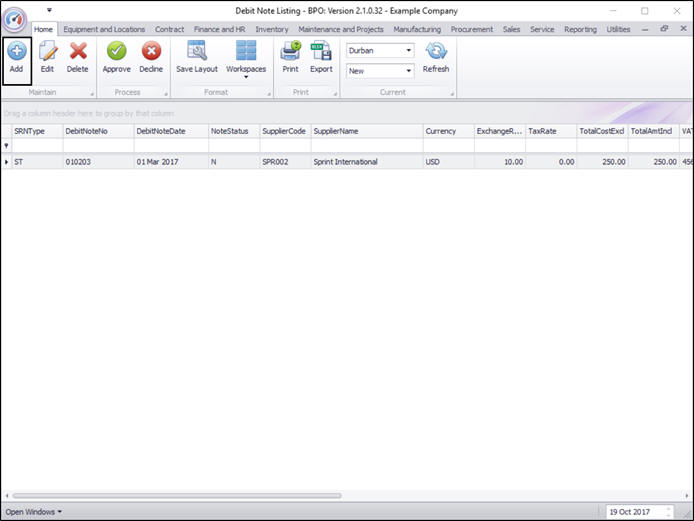The height and width of the screenshot is (521, 694).
Task: Expand the Print group launcher
Action: point(335,94)
